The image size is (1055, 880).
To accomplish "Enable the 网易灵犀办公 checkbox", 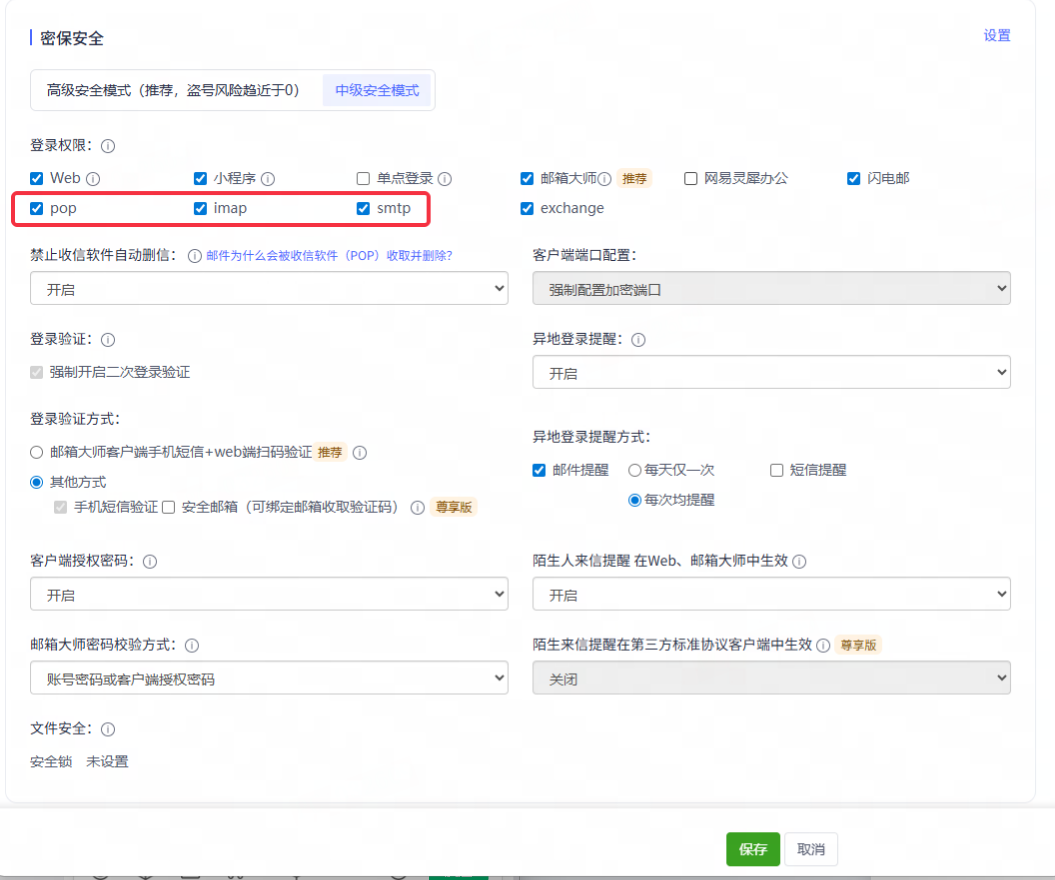I will (x=690, y=178).
